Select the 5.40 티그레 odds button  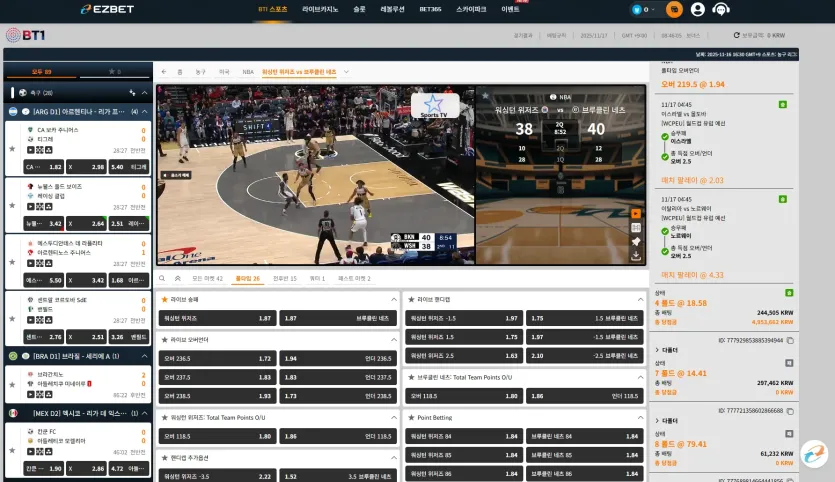pos(128,167)
